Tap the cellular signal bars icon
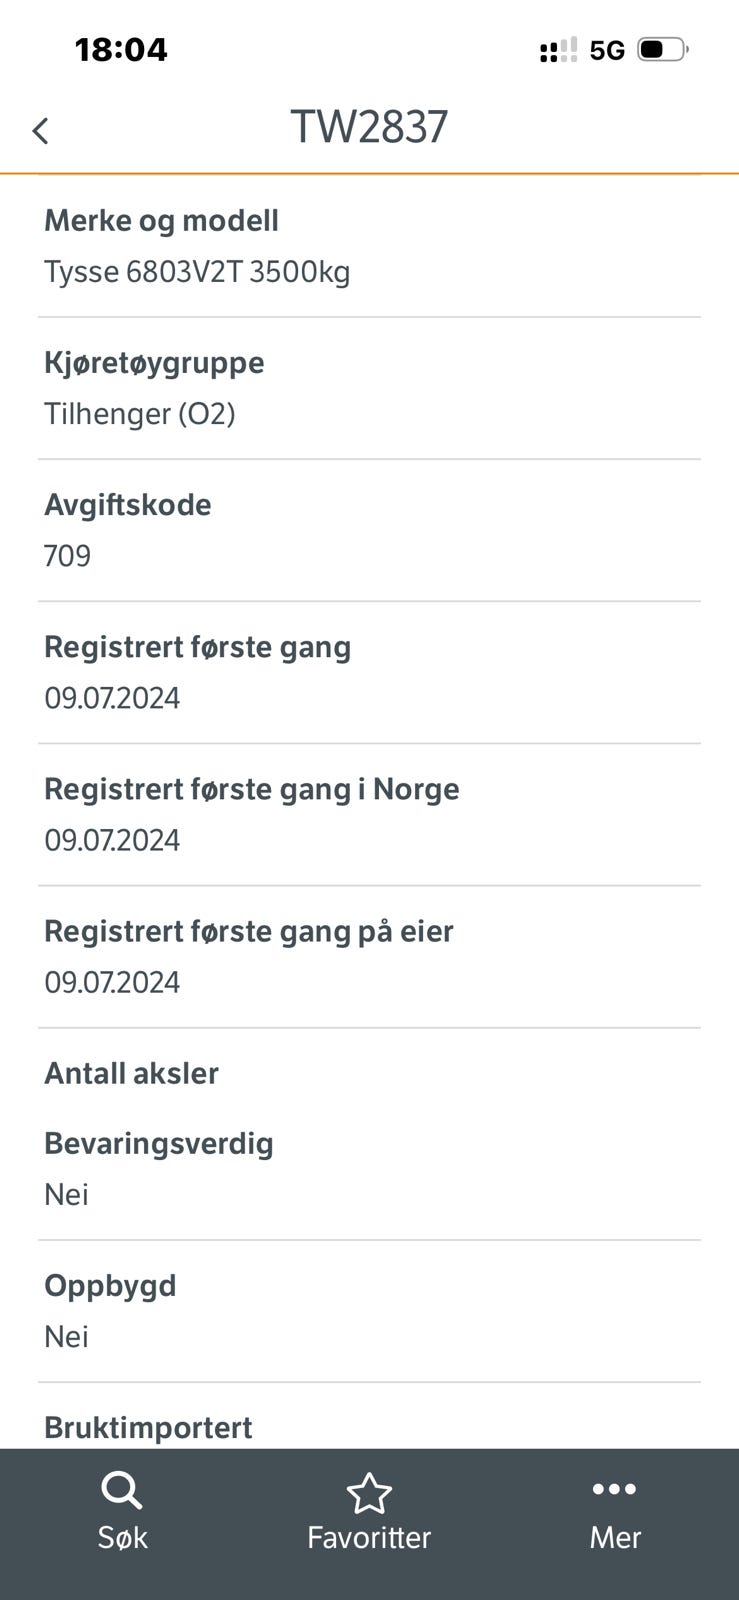 click(x=558, y=50)
